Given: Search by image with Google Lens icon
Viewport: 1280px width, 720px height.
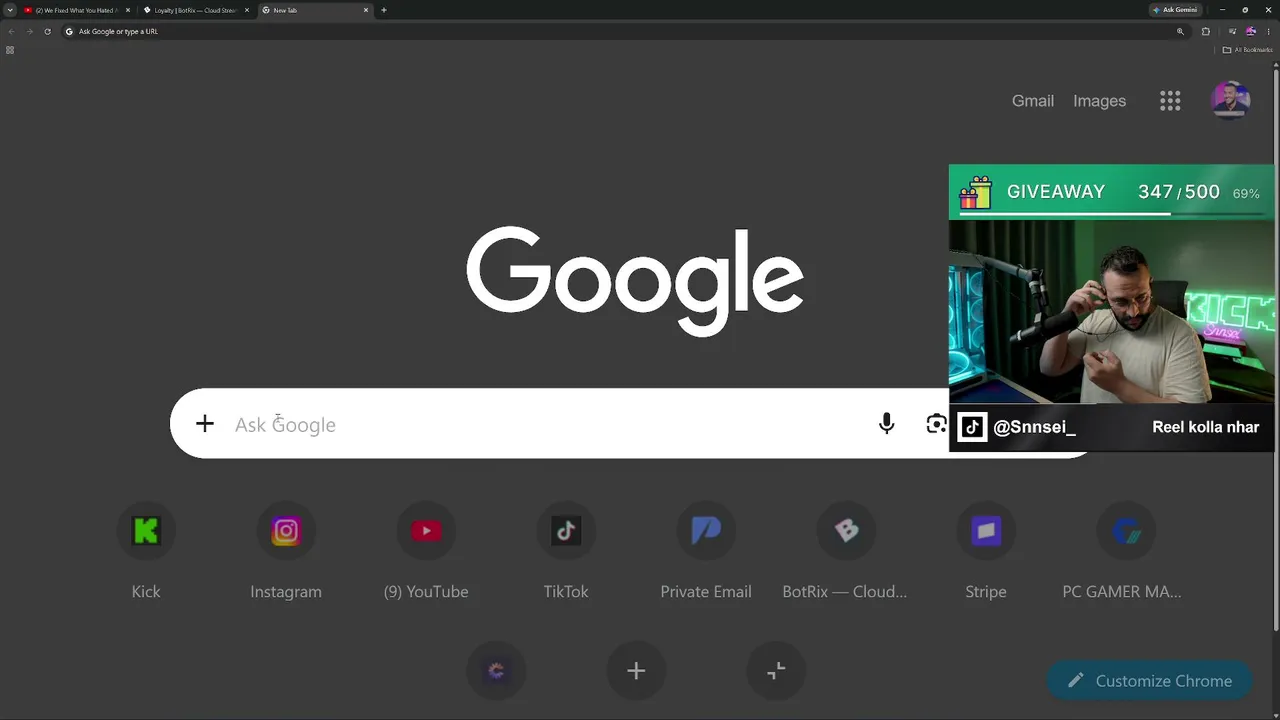Looking at the screenshot, I should pos(936,424).
